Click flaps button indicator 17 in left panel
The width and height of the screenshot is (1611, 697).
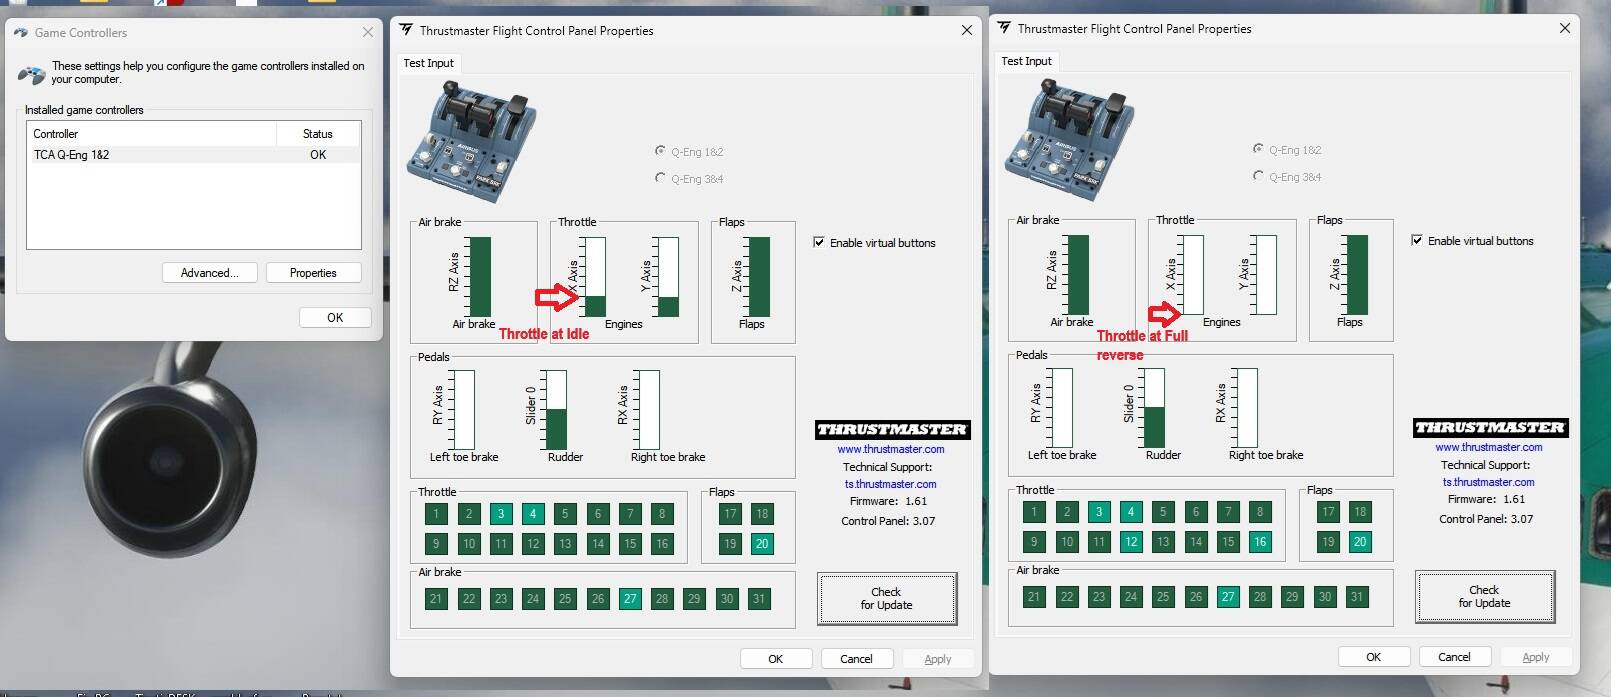(730, 514)
